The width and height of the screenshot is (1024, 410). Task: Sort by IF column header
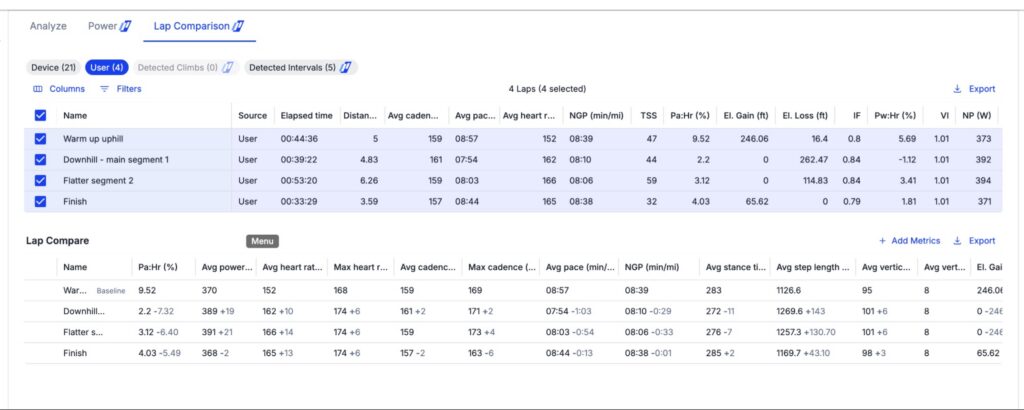(857, 116)
